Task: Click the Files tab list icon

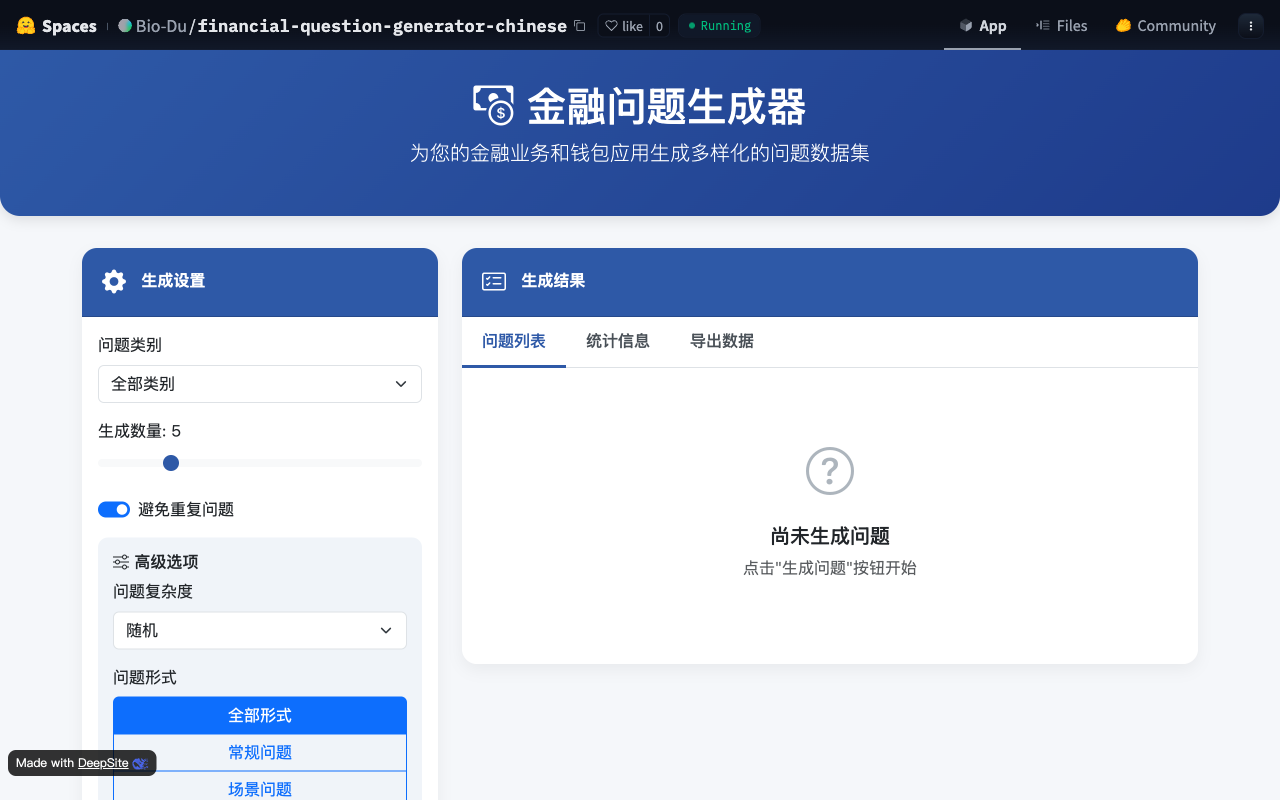Action: (x=1043, y=26)
